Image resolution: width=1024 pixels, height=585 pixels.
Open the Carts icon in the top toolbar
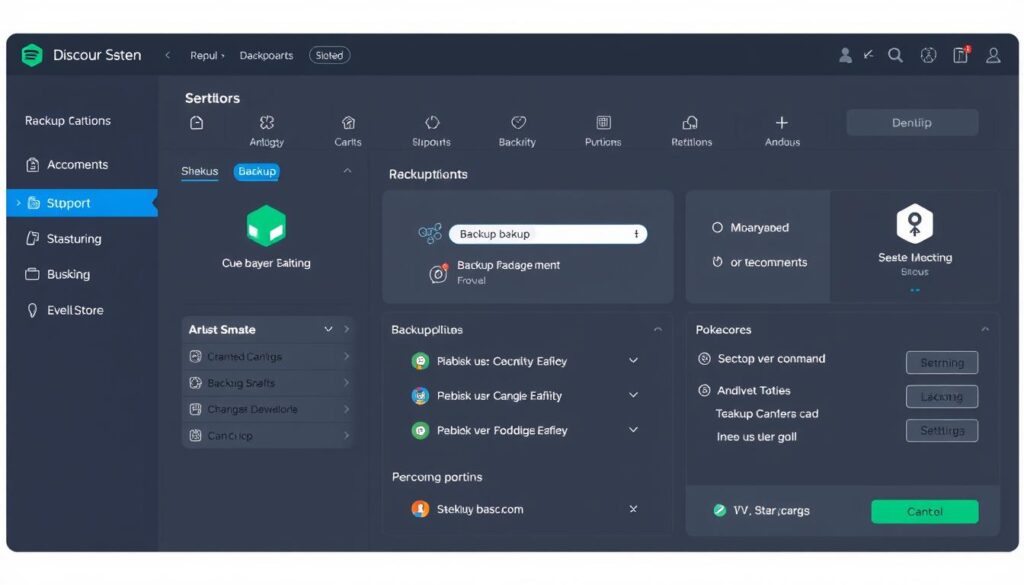348,121
